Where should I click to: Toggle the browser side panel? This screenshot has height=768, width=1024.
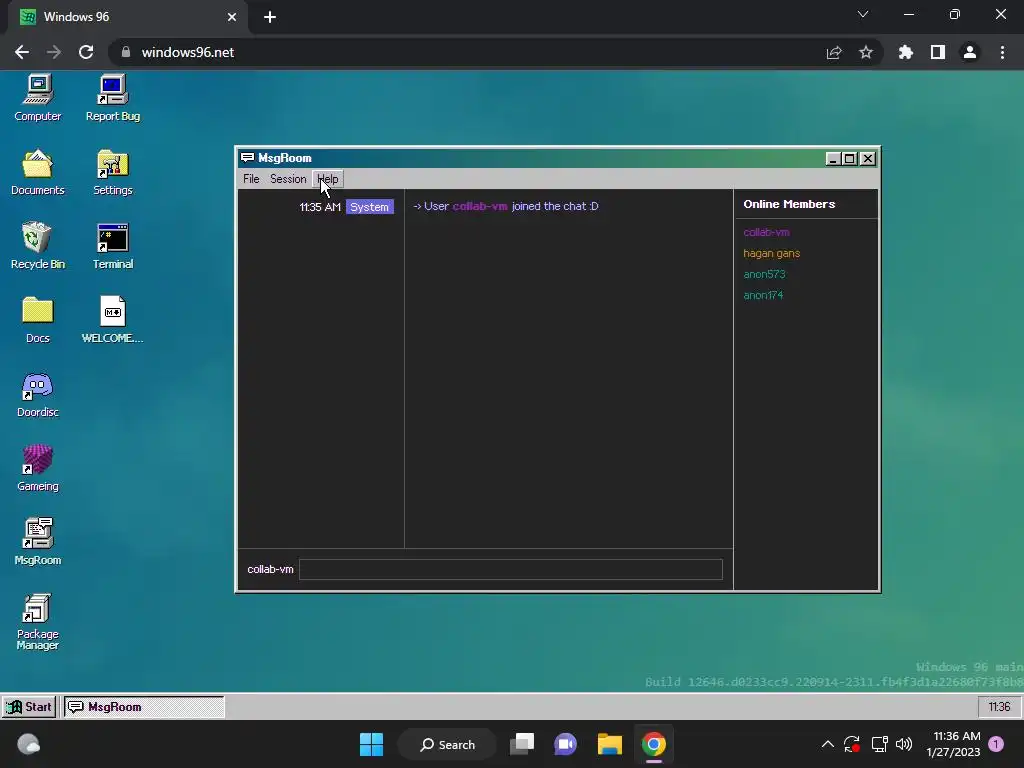pos(938,52)
